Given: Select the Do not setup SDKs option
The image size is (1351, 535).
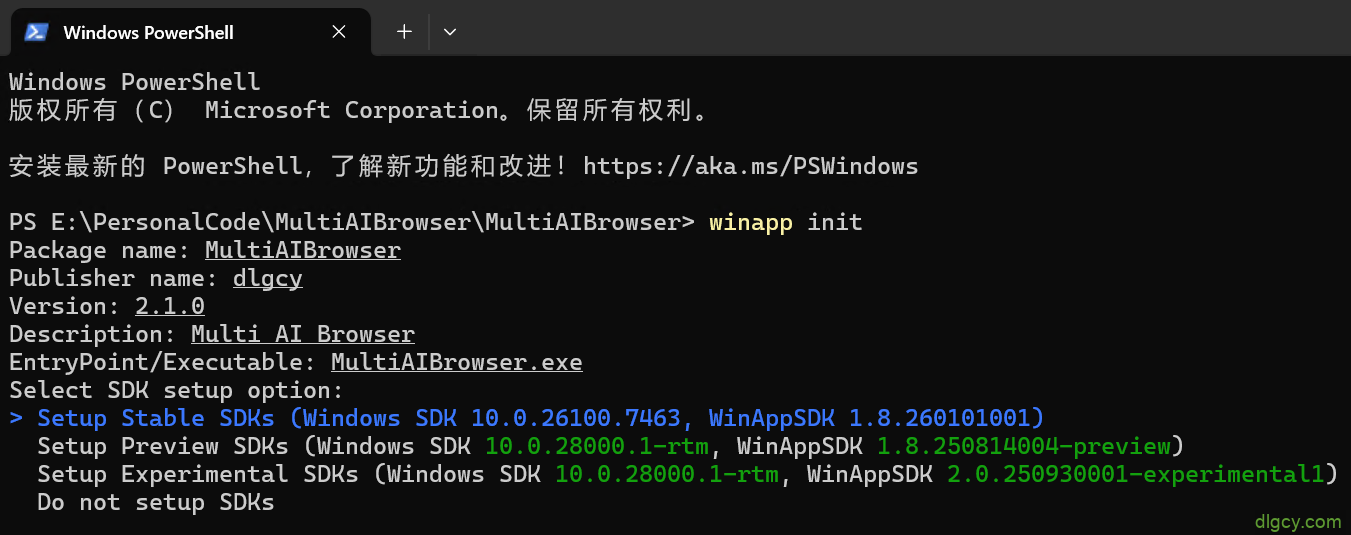Looking at the screenshot, I should (x=155, y=502).
